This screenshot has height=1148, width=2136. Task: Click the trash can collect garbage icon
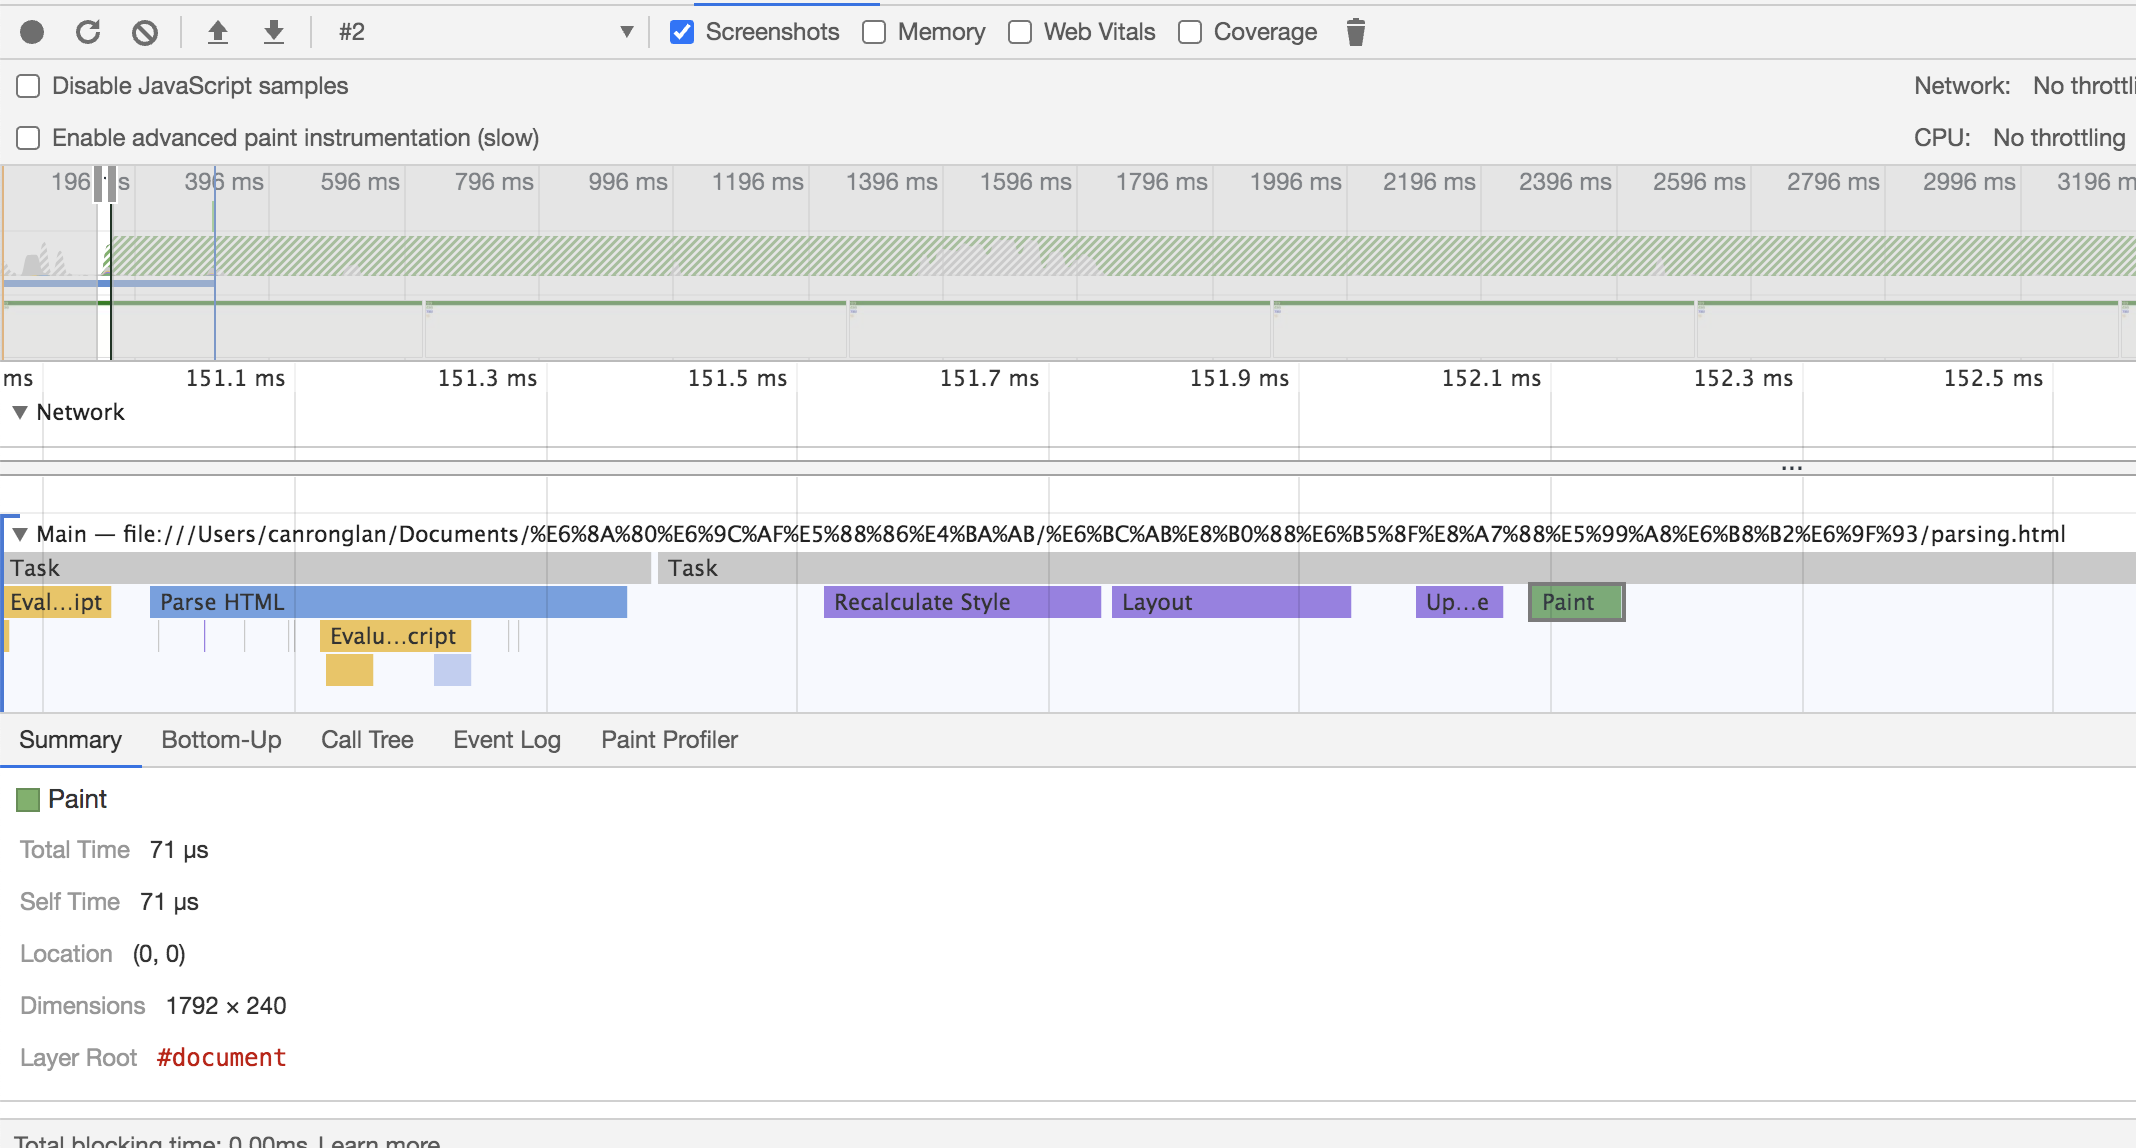click(x=1355, y=32)
